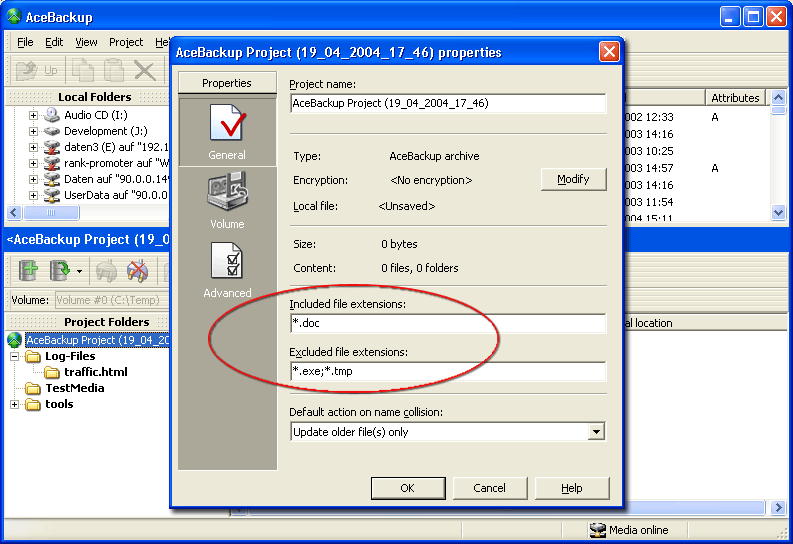793x544 pixels.
Task: Click Cancel in the properties dialog
Action: click(x=490, y=488)
